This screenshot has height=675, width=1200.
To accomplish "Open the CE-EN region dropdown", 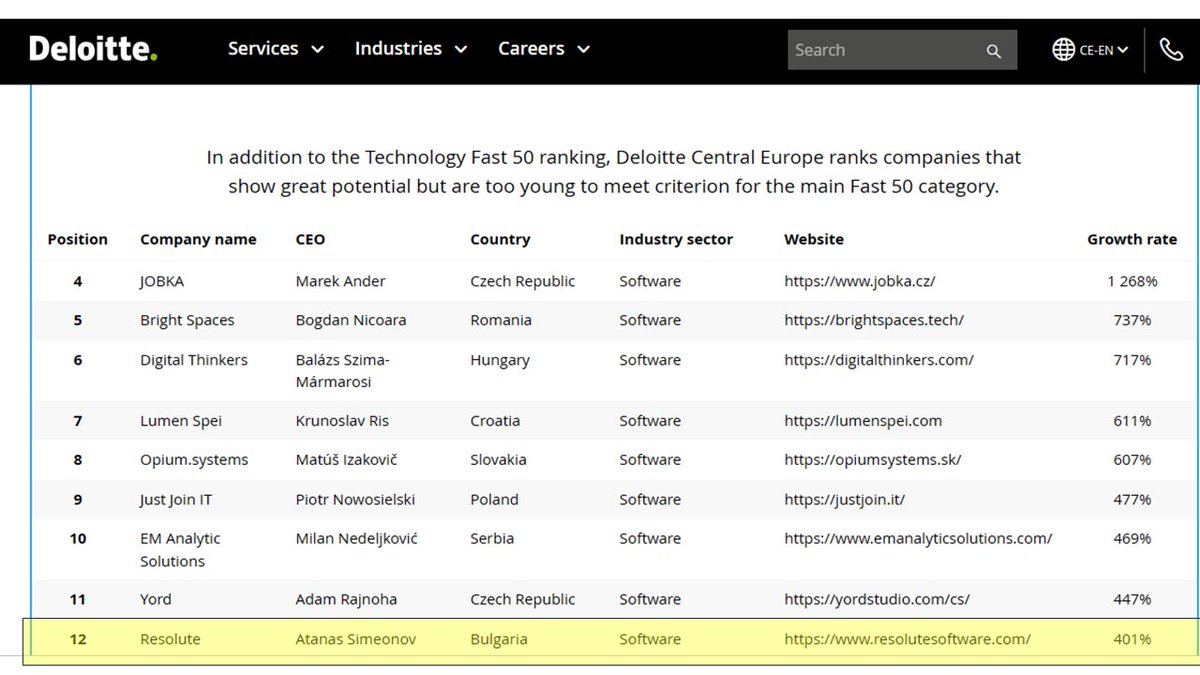I will click(1104, 50).
